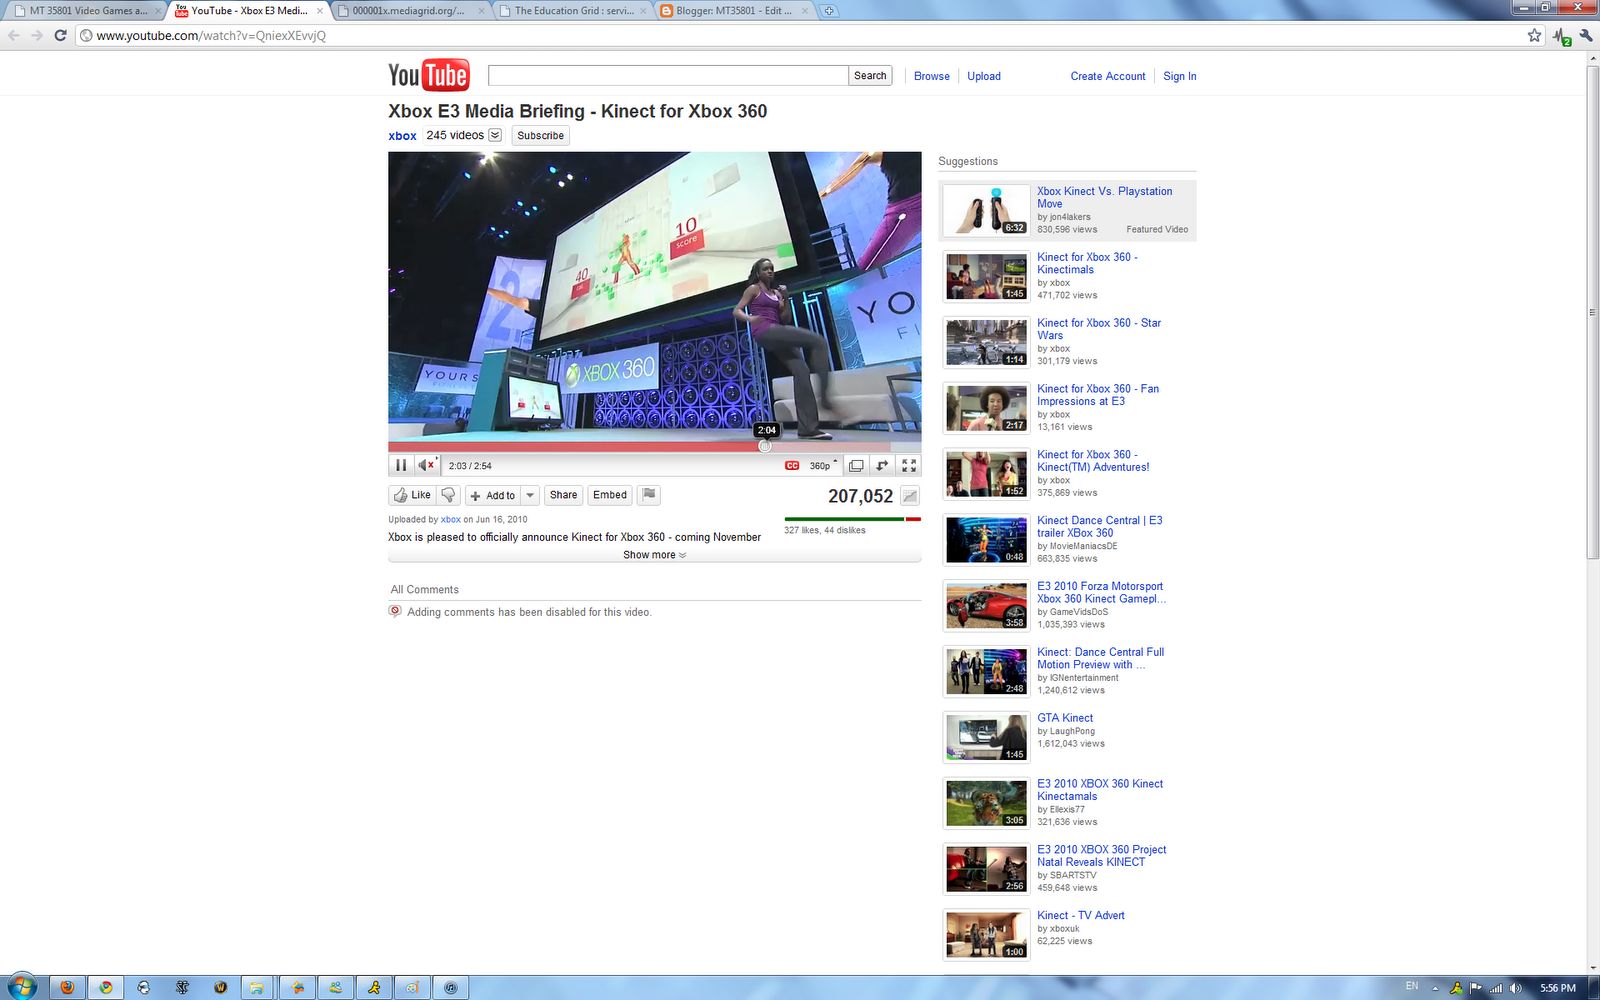
Task: Open the xbox channel link beside 245 videos
Action: point(403,136)
